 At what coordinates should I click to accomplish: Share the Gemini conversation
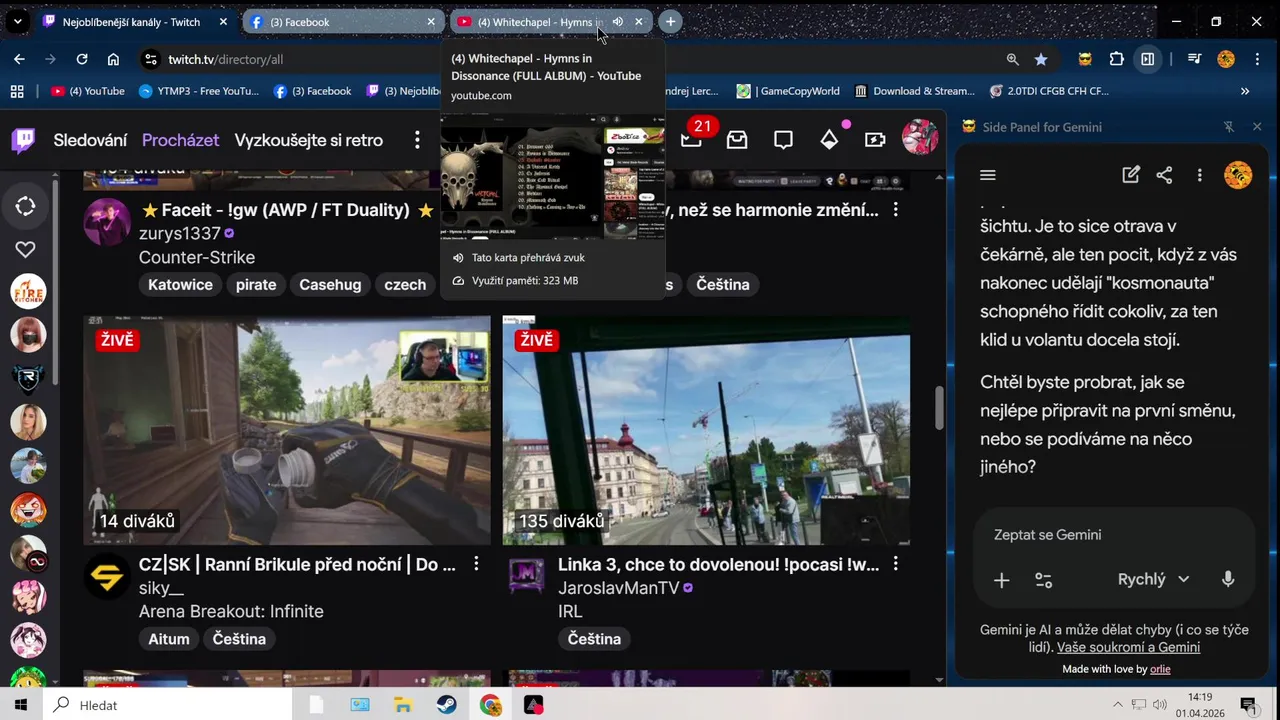pyautogui.click(x=1164, y=175)
